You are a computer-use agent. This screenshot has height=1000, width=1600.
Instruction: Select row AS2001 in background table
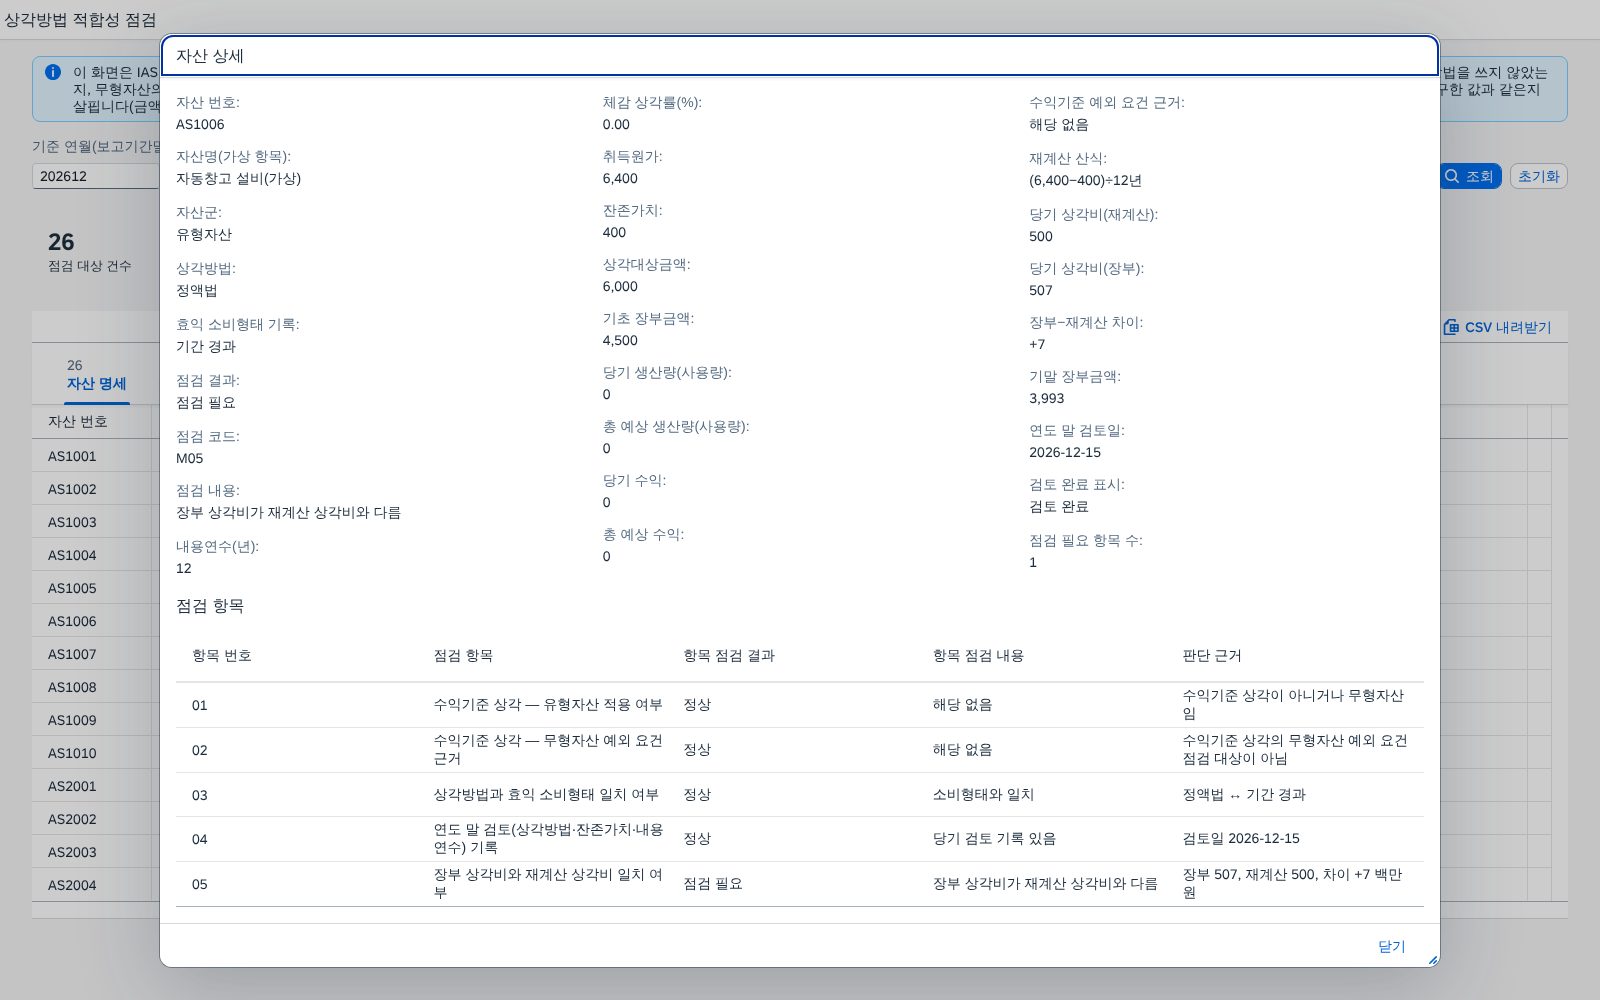[x=95, y=786]
